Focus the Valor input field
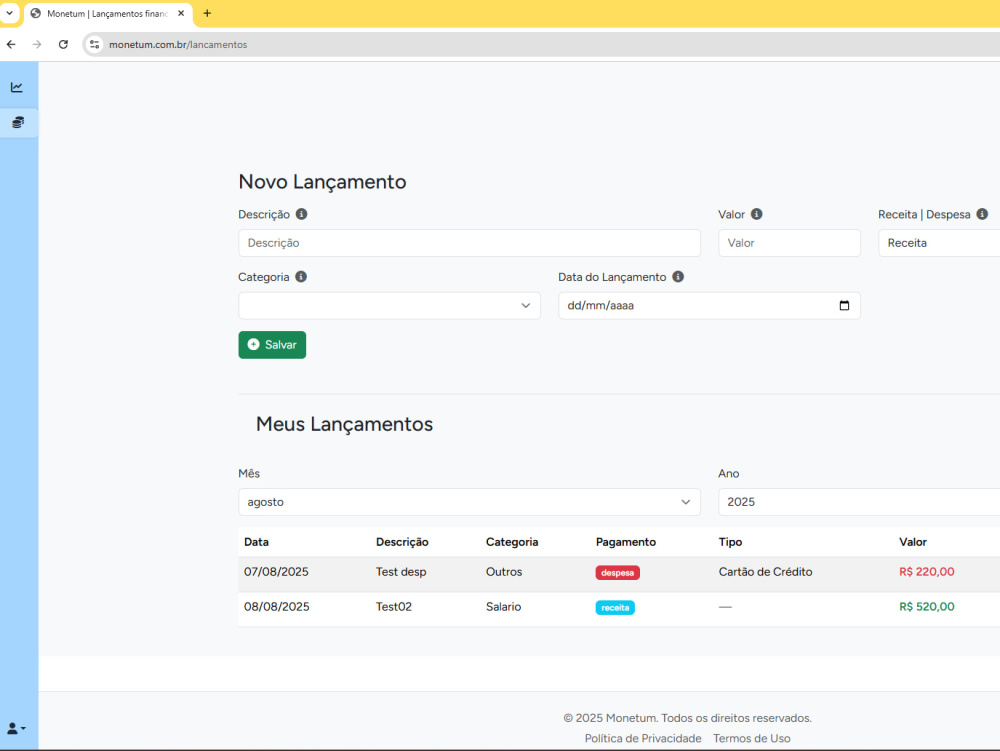The height and width of the screenshot is (751, 1000). click(790, 243)
